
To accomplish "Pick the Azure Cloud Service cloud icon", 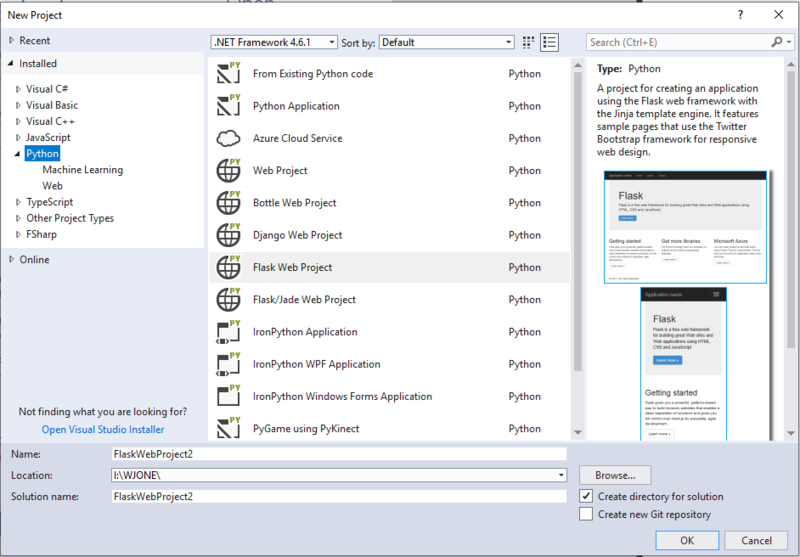I will [x=229, y=138].
